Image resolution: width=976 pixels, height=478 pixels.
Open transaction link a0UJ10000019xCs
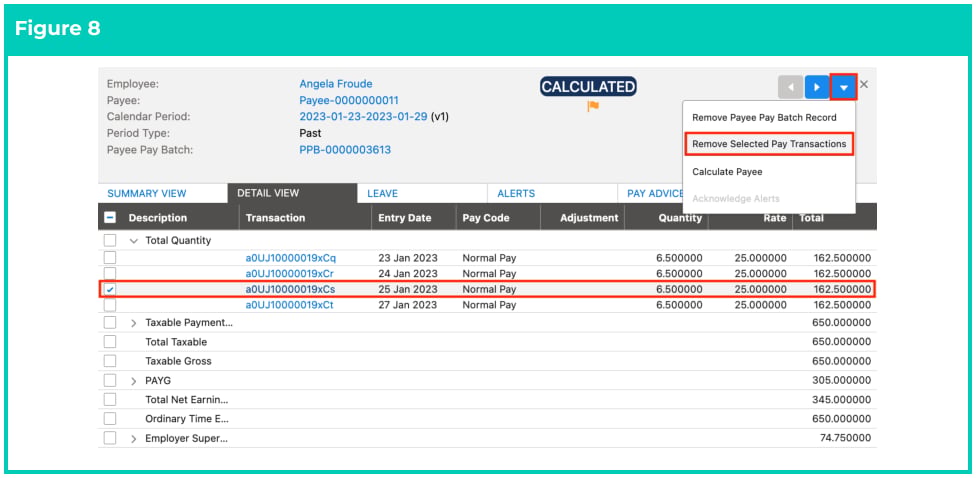pyautogui.click(x=291, y=289)
